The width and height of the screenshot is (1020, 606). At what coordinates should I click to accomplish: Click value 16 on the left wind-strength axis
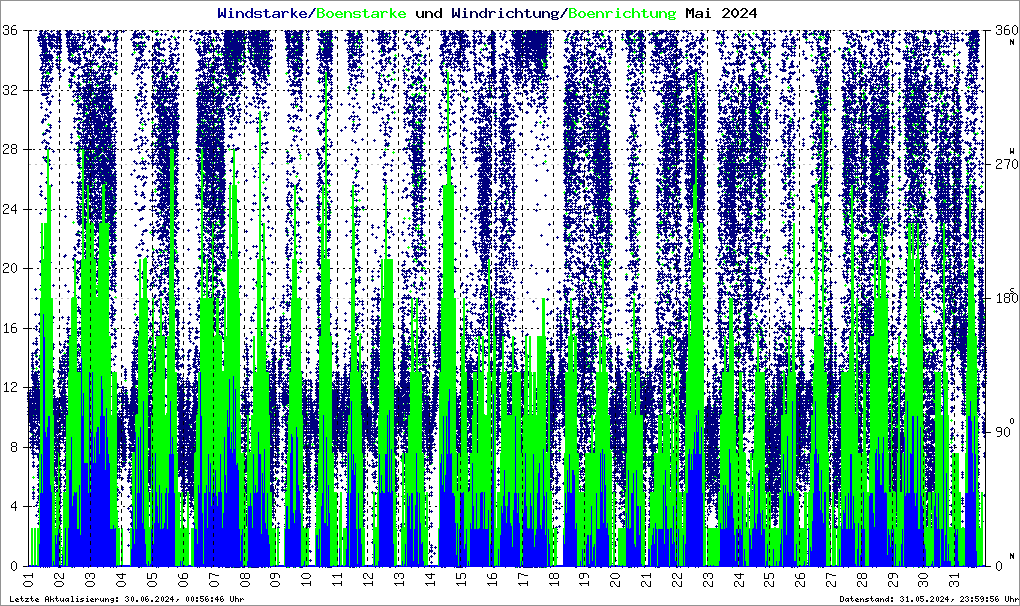coord(10,328)
